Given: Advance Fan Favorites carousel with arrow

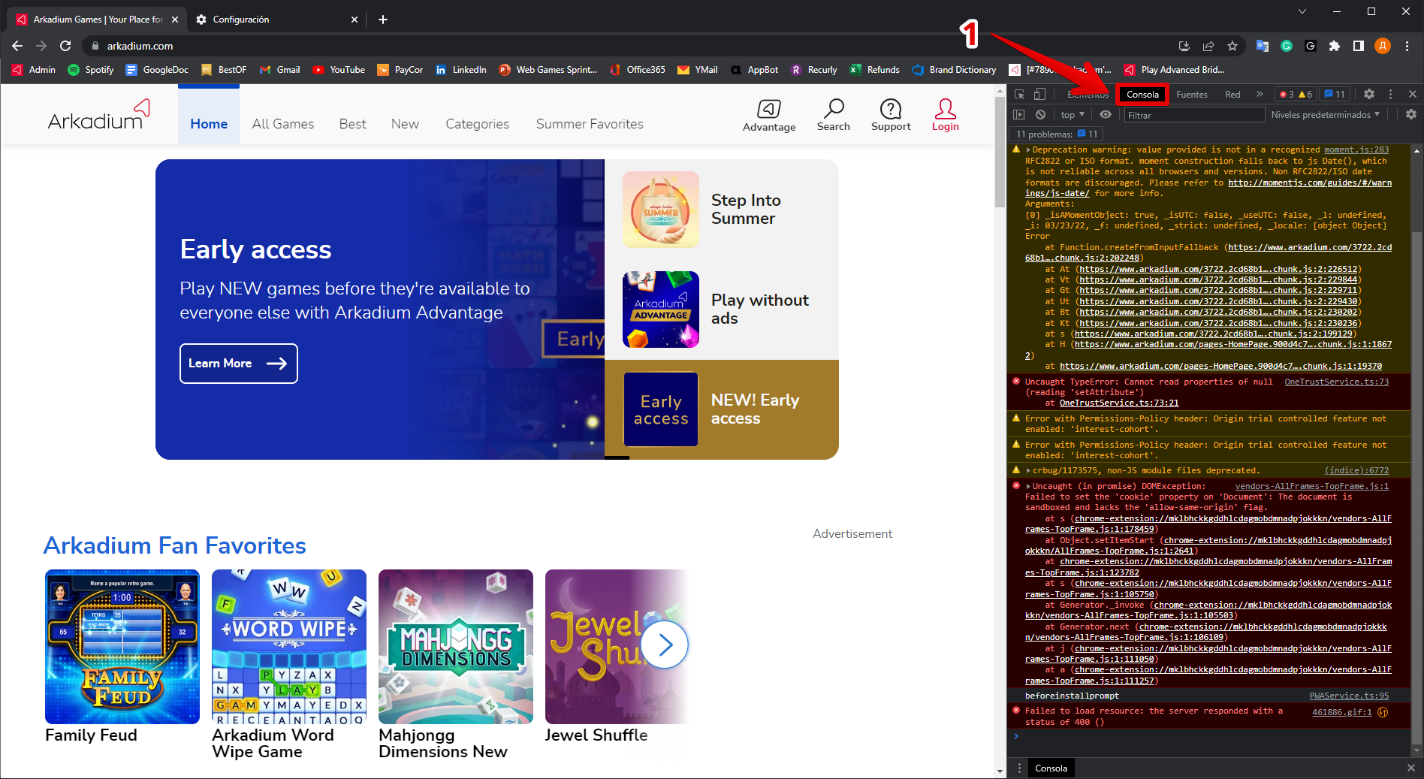Looking at the screenshot, I should 665,645.
